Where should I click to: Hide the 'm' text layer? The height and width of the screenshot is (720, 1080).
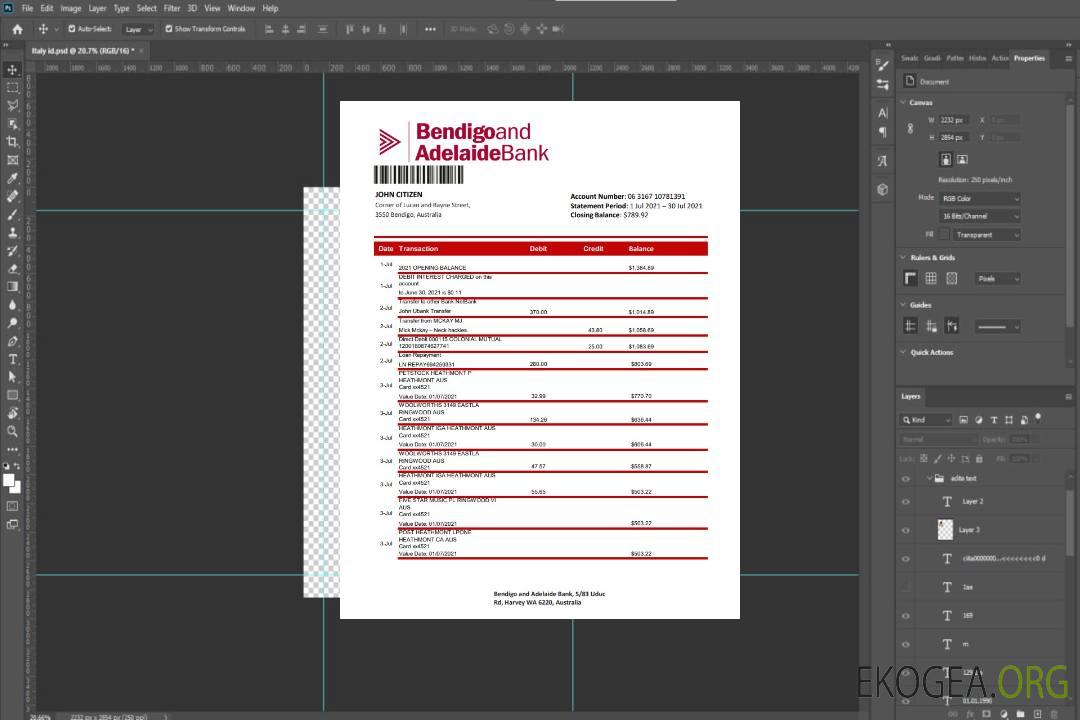tap(906, 645)
